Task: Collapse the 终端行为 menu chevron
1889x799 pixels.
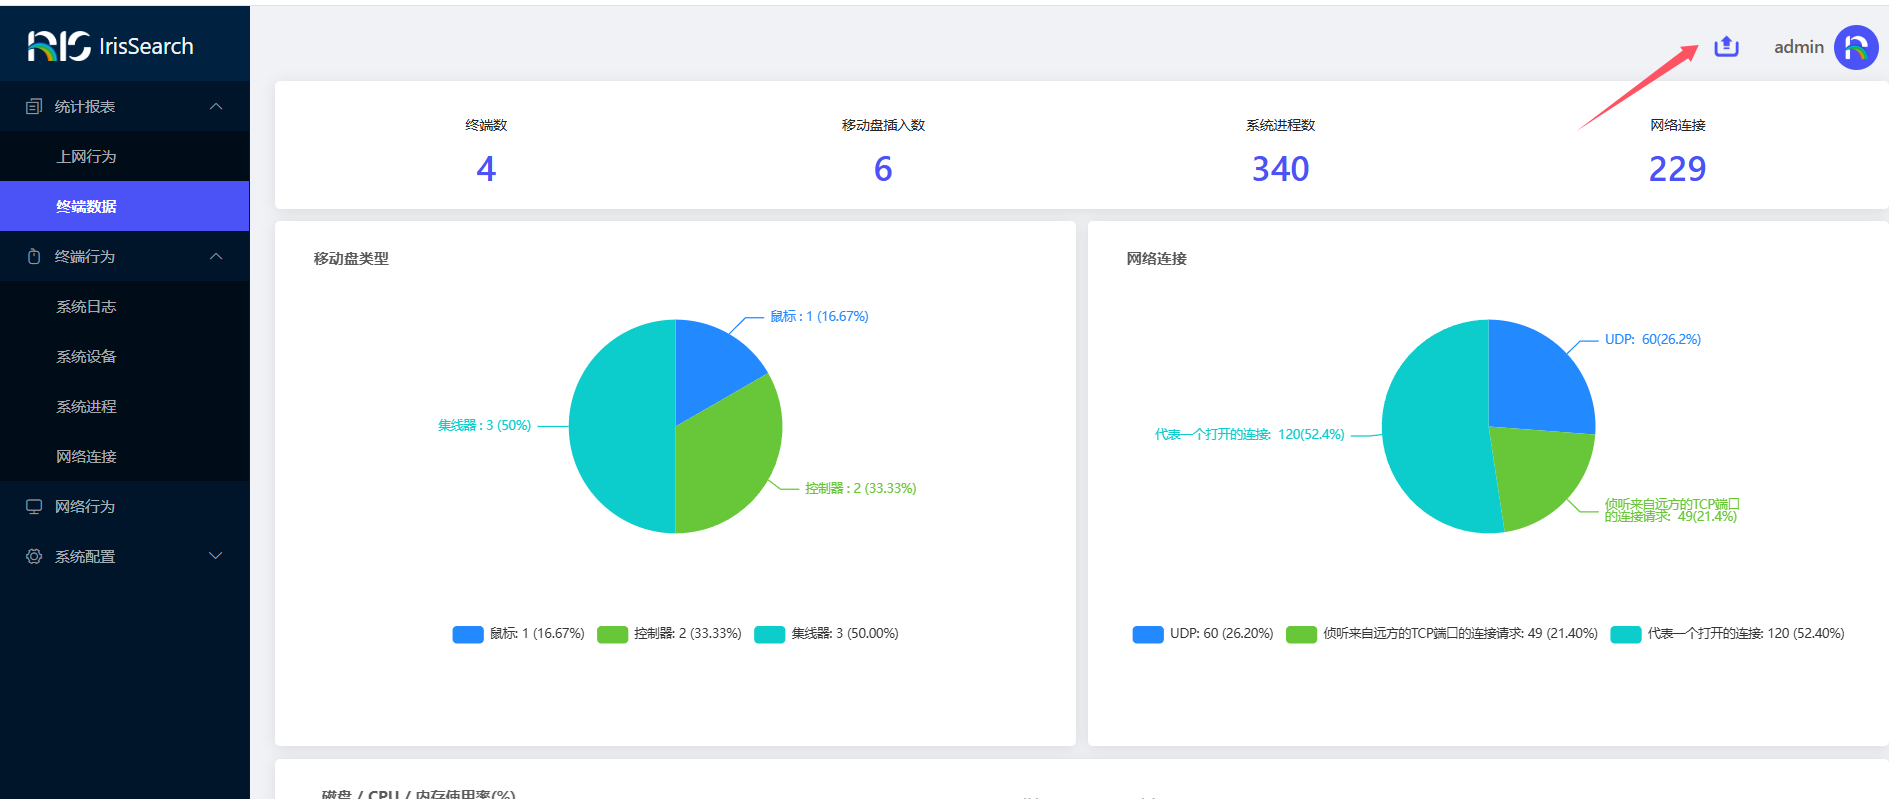Action: pos(216,256)
